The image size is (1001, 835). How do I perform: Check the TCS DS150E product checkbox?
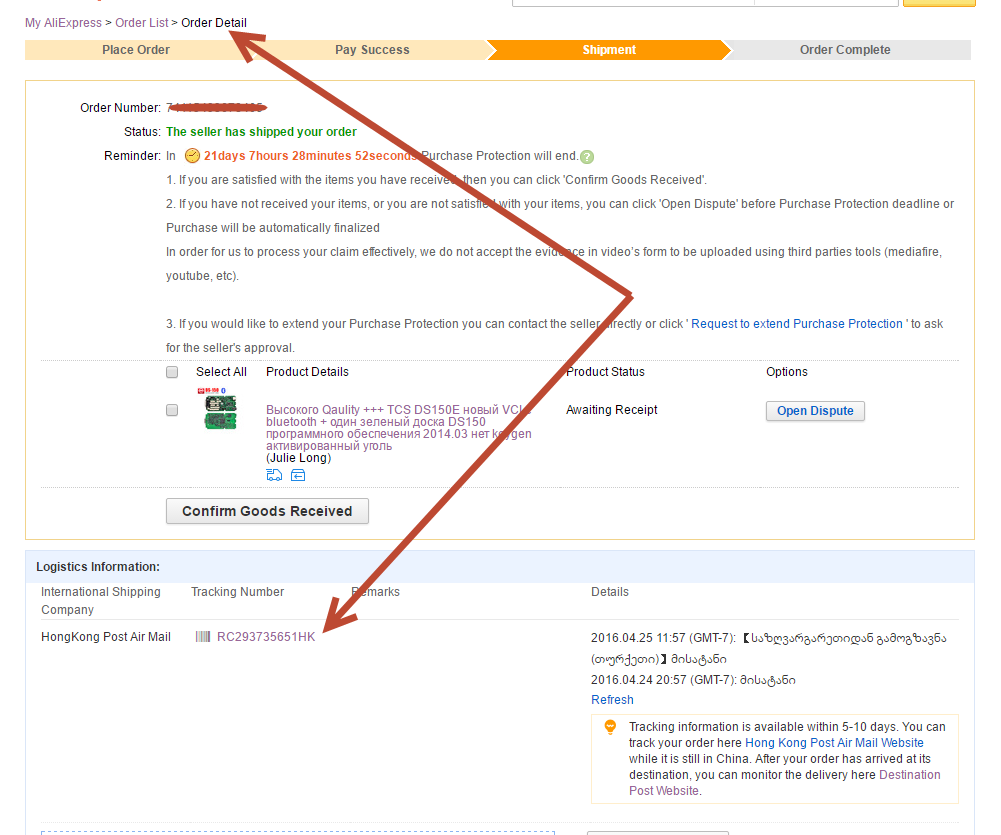pyautogui.click(x=172, y=410)
